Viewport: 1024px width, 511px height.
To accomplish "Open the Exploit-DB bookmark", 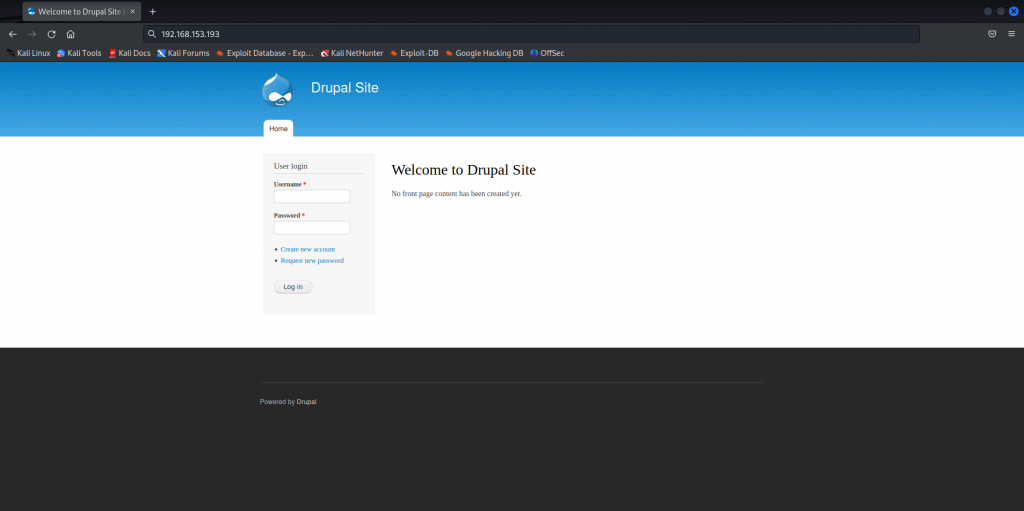I will 414,53.
